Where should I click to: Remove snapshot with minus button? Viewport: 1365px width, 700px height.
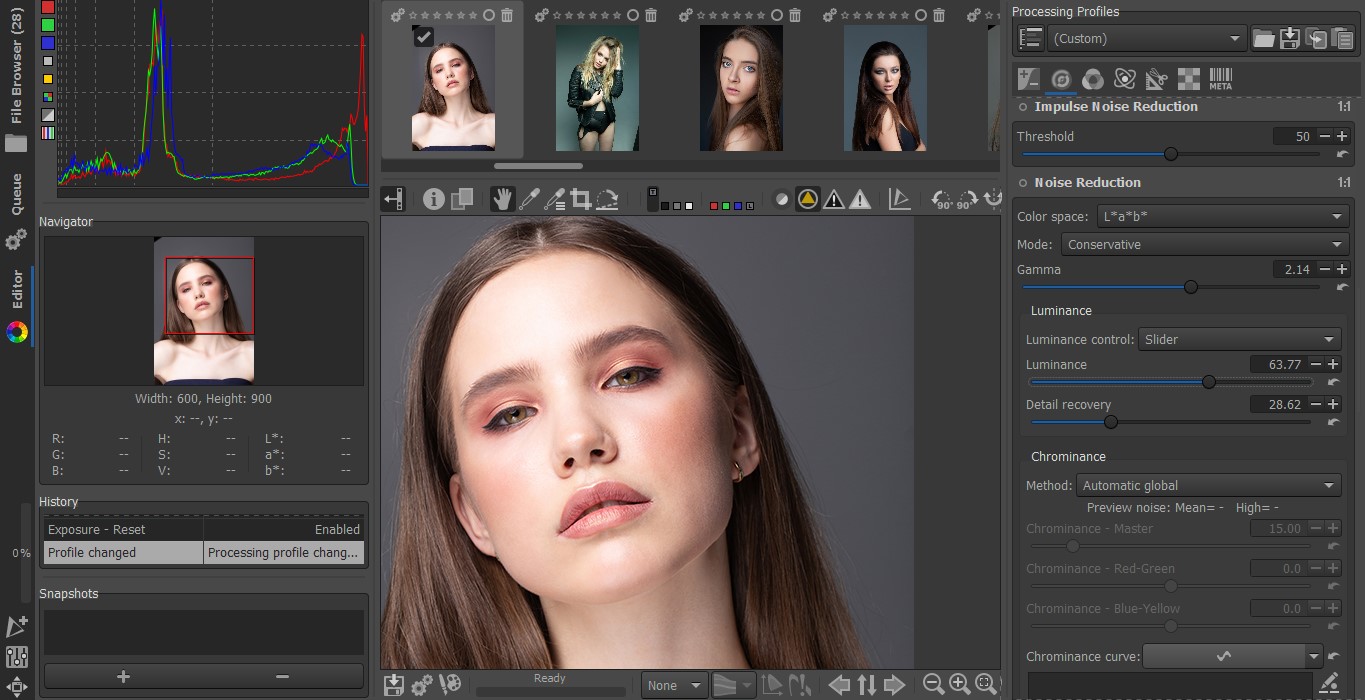(x=283, y=676)
